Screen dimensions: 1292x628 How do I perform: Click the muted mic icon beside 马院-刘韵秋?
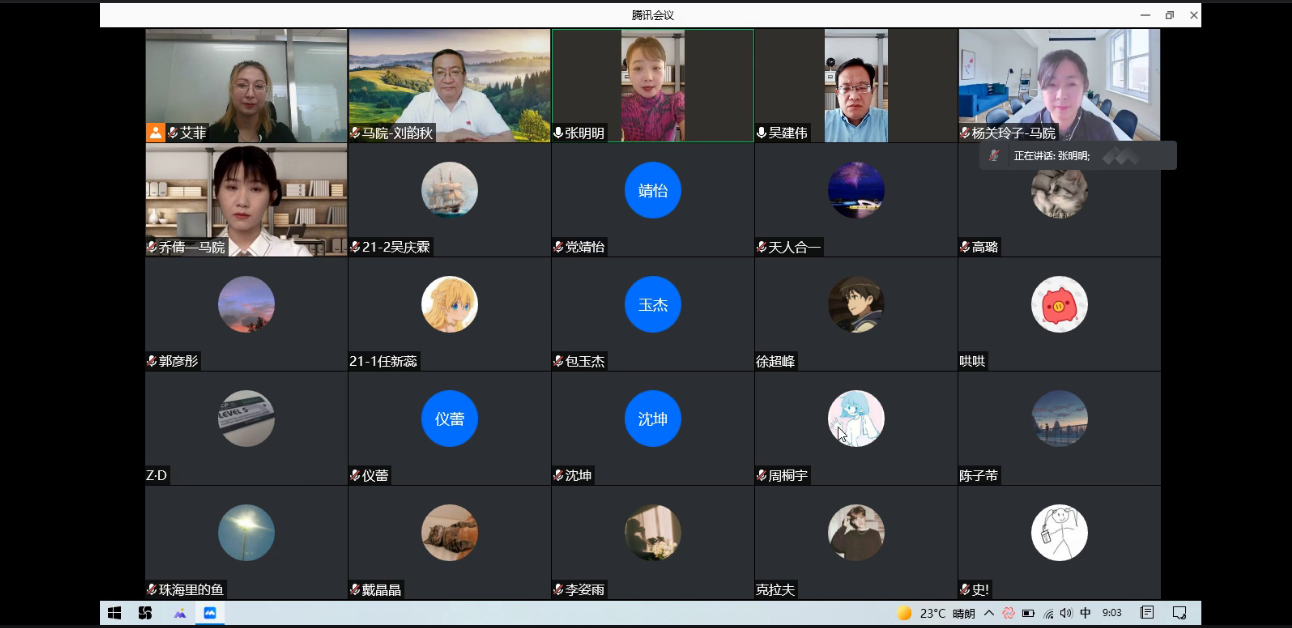(x=355, y=133)
